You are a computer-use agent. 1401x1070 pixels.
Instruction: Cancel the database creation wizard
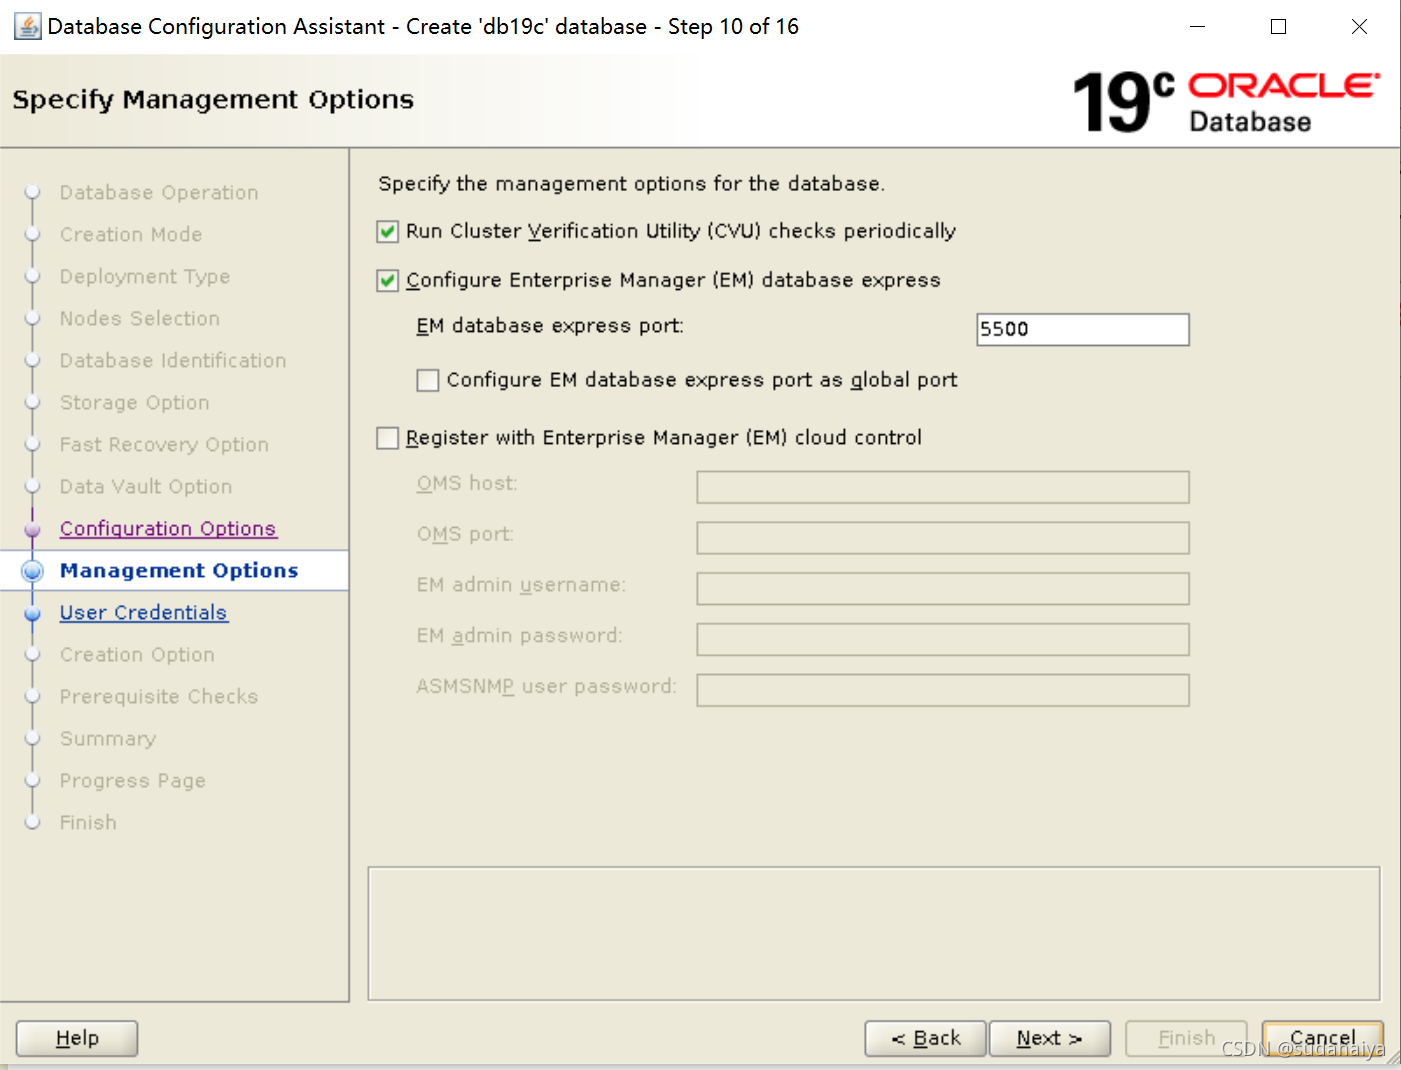tap(1323, 1038)
